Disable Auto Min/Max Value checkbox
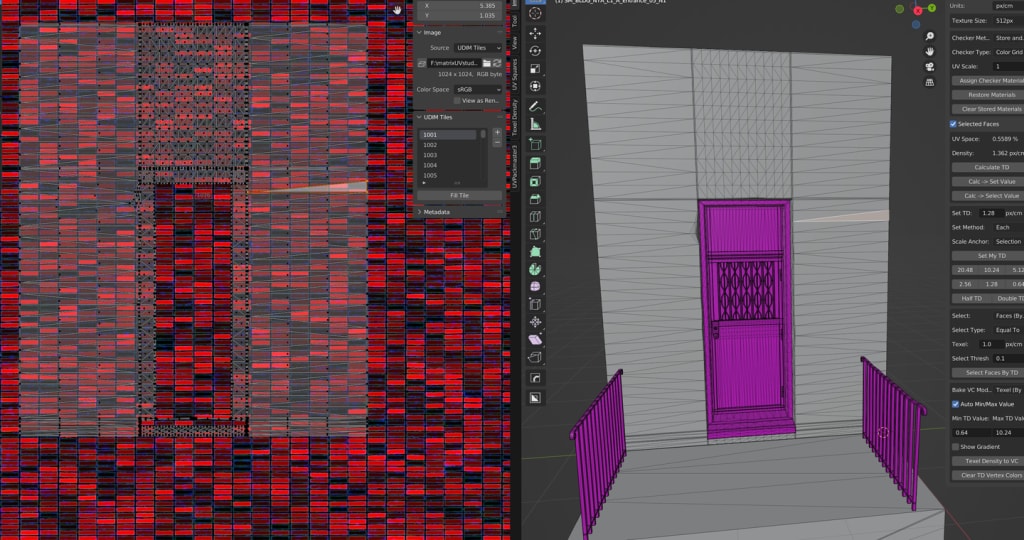The image size is (1024, 540). pos(955,404)
